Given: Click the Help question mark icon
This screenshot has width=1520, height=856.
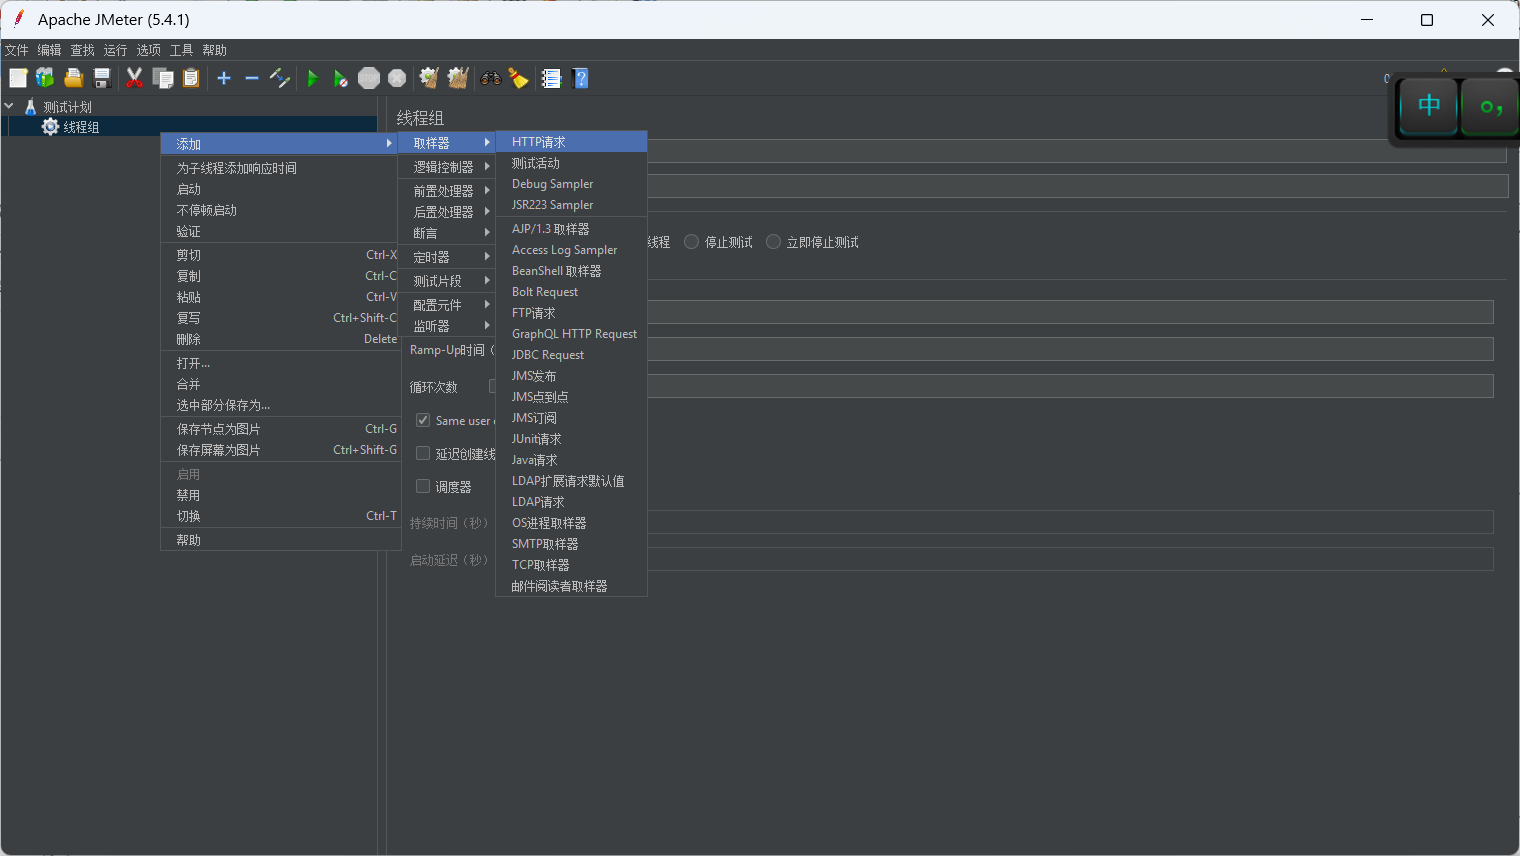Looking at the screenshot, I should click(x=580, y=78).
